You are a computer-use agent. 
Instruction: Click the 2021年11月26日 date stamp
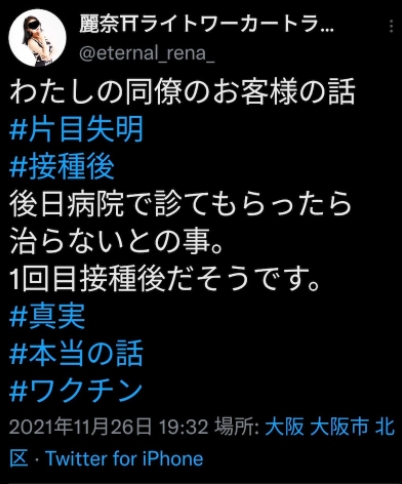[x=80, y=427]
